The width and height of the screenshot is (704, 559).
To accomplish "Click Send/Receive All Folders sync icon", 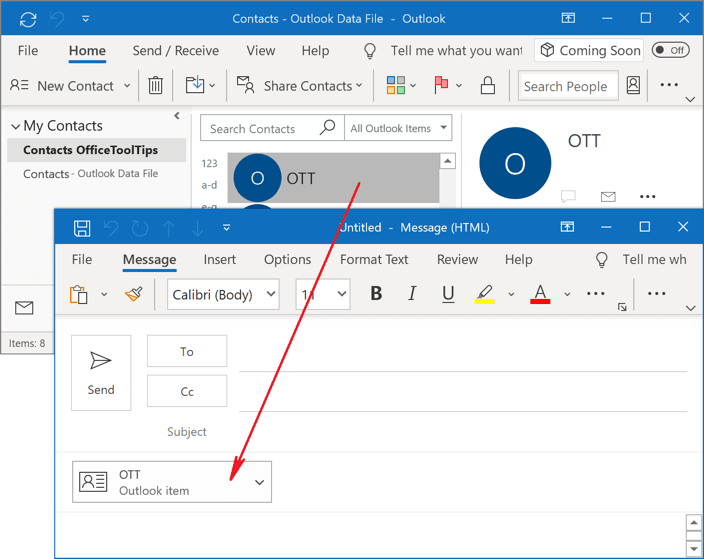I will click(x=28, y=19).
